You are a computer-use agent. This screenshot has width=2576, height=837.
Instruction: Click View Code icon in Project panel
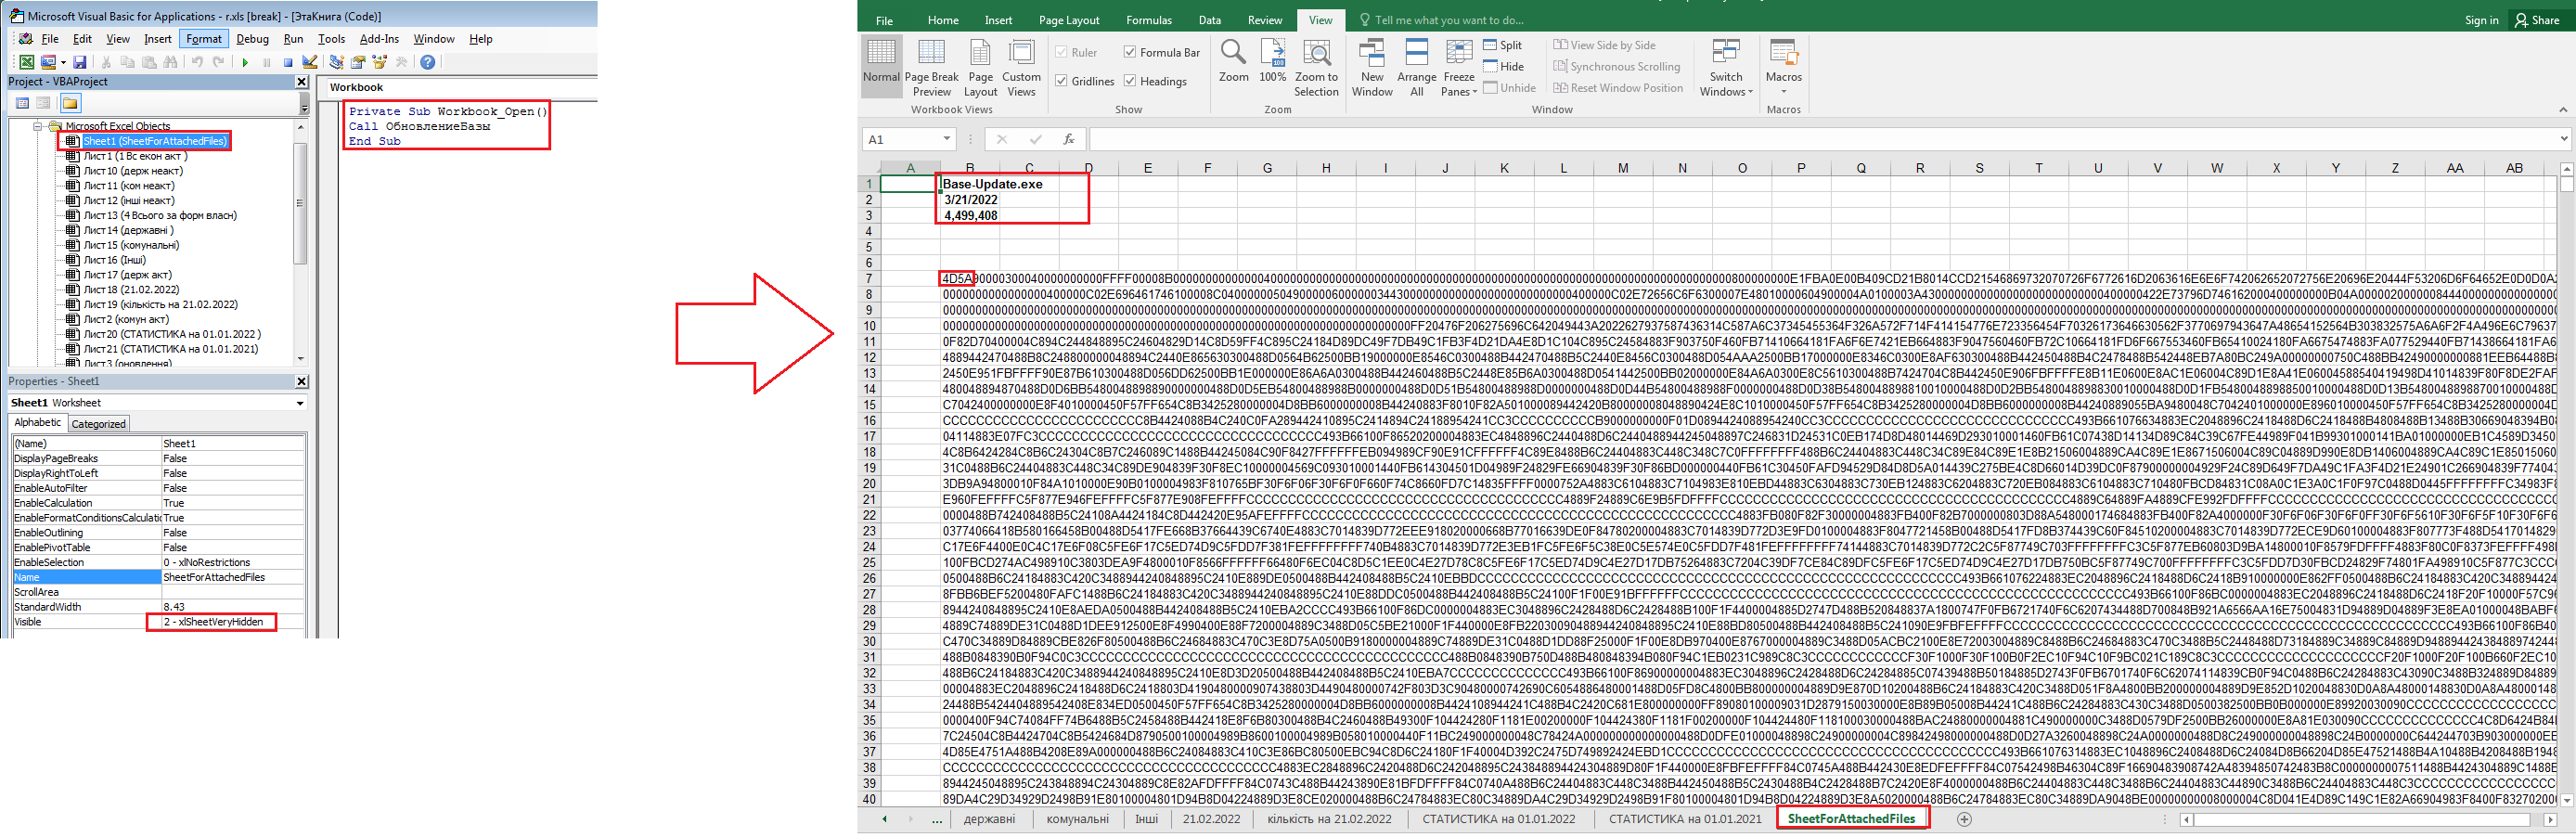tap(23, 103)
